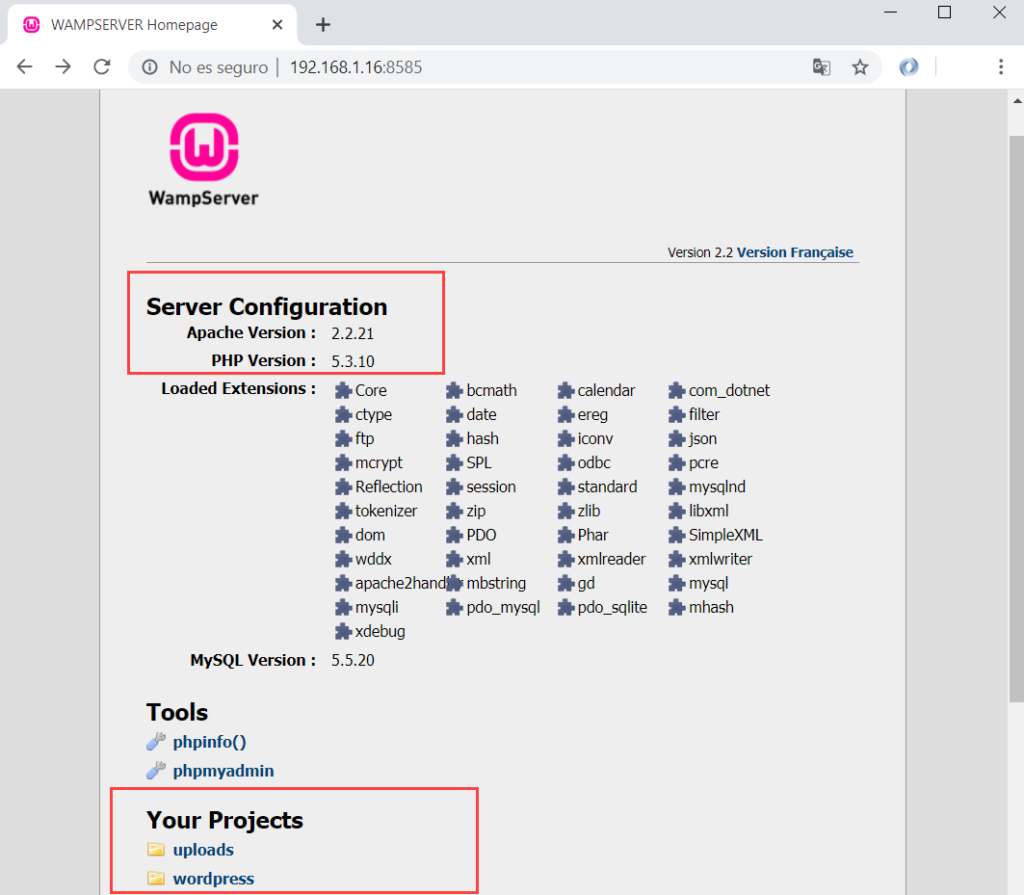Click the puzzle icon next to gd
Viewport: 1024px width, 895px height.
tap(566, 583)
